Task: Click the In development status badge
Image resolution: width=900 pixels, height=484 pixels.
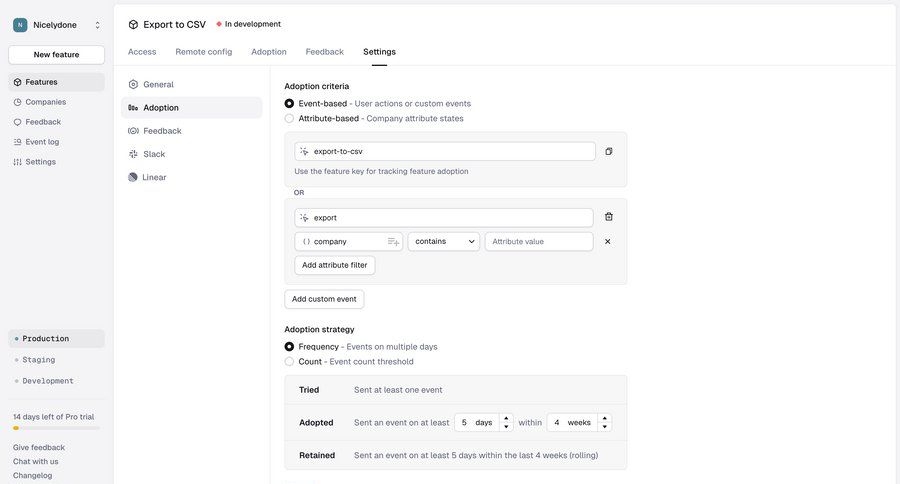Action: pos(249,24)
